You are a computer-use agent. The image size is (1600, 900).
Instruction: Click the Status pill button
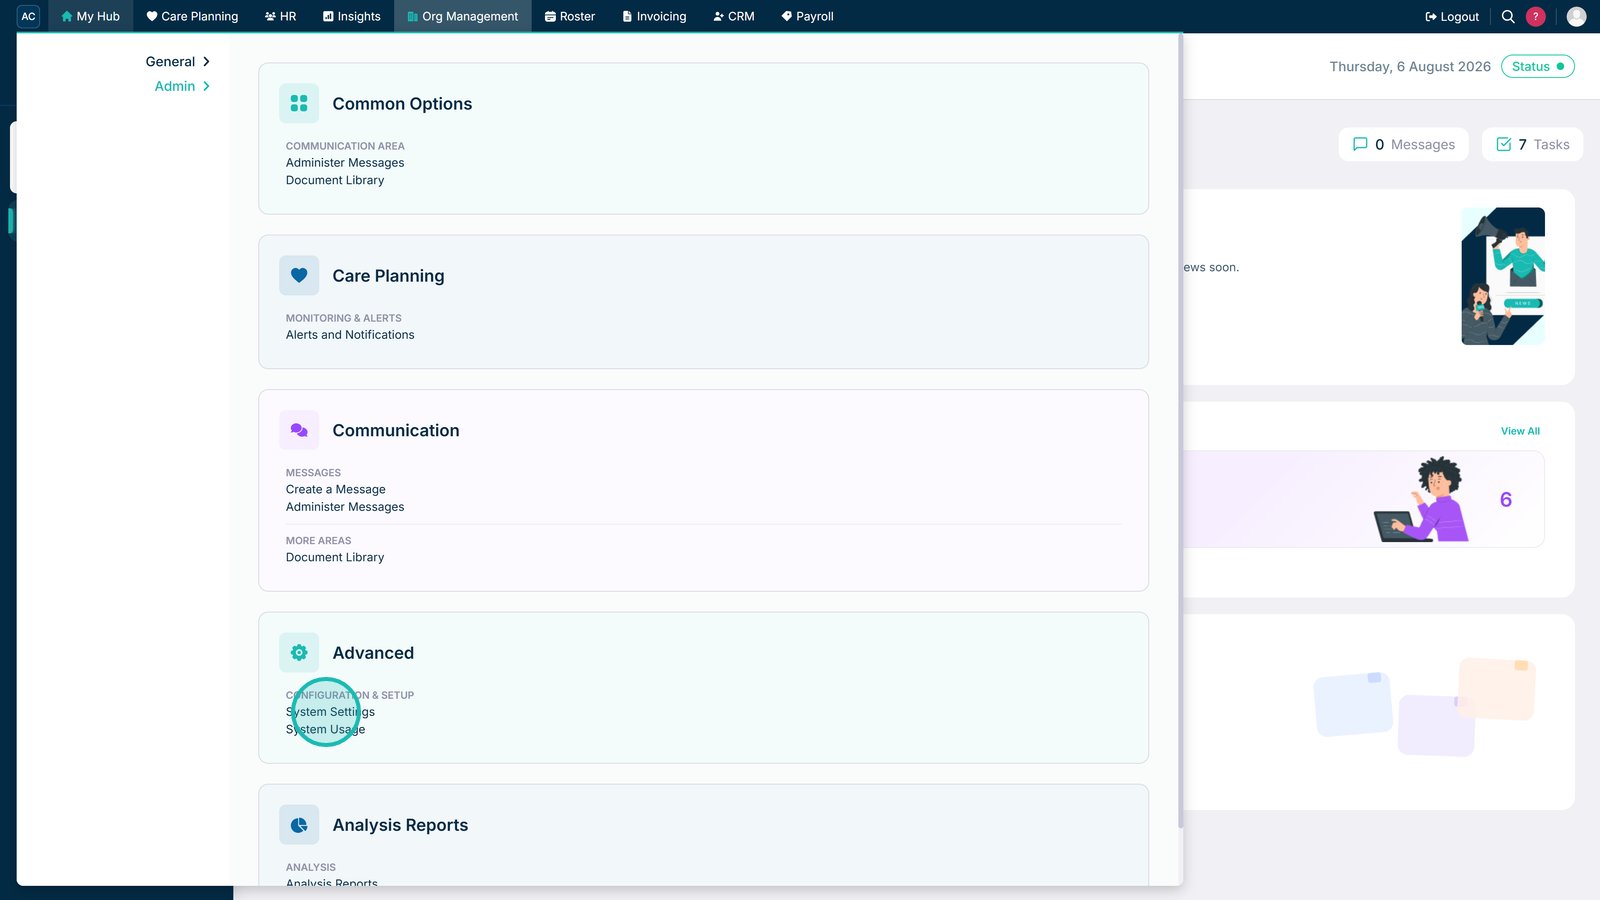pos(1538,66)
